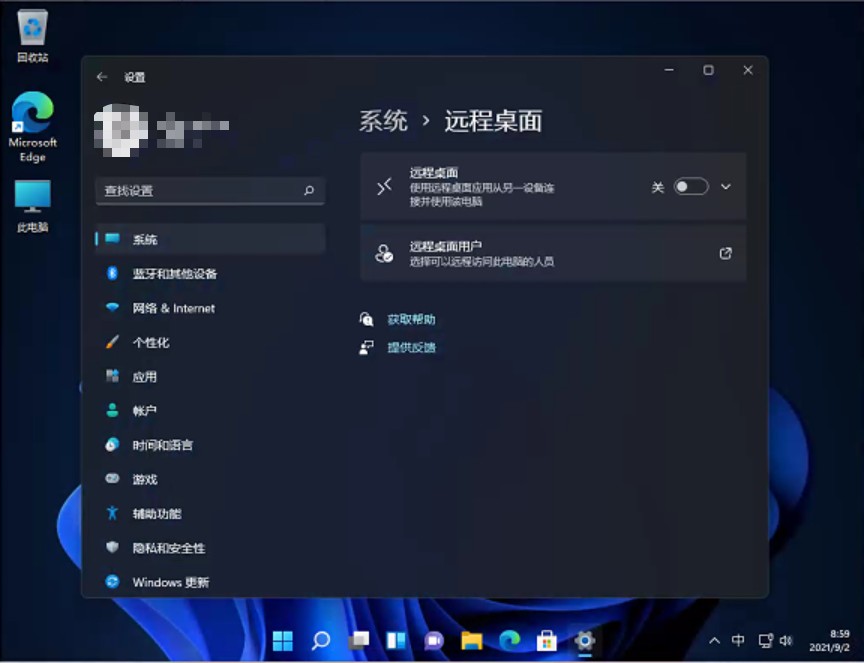This screenshot has height=663, width=864.
Task: Click the network tray icon
Action: click(x=765, y=640)
